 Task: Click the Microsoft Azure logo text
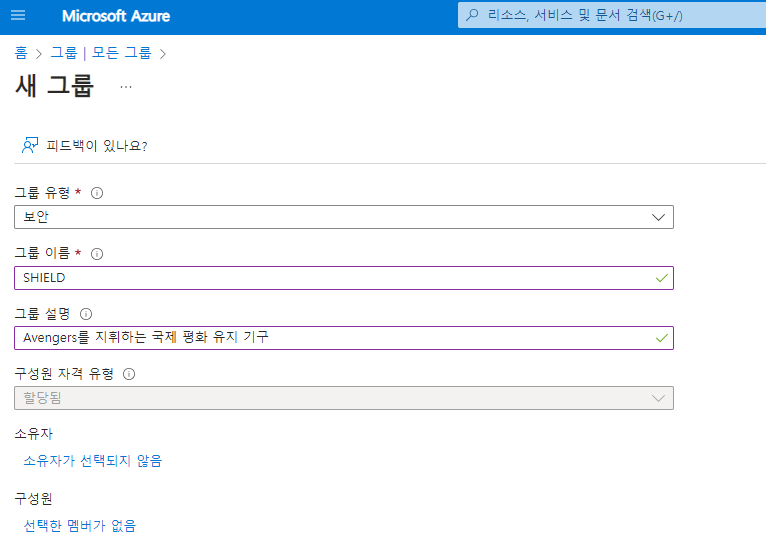click(x=116, y=16)
